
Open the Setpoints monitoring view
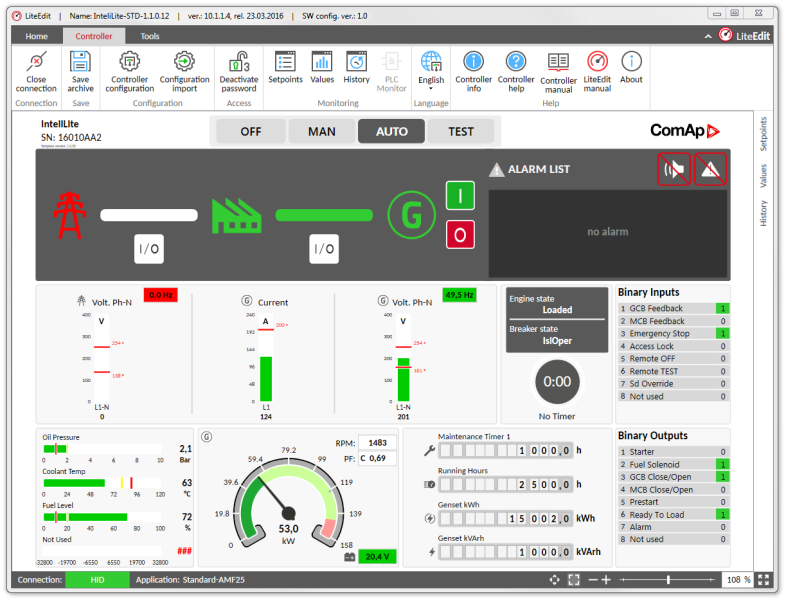pyautogui.click(x=285, y=62)
